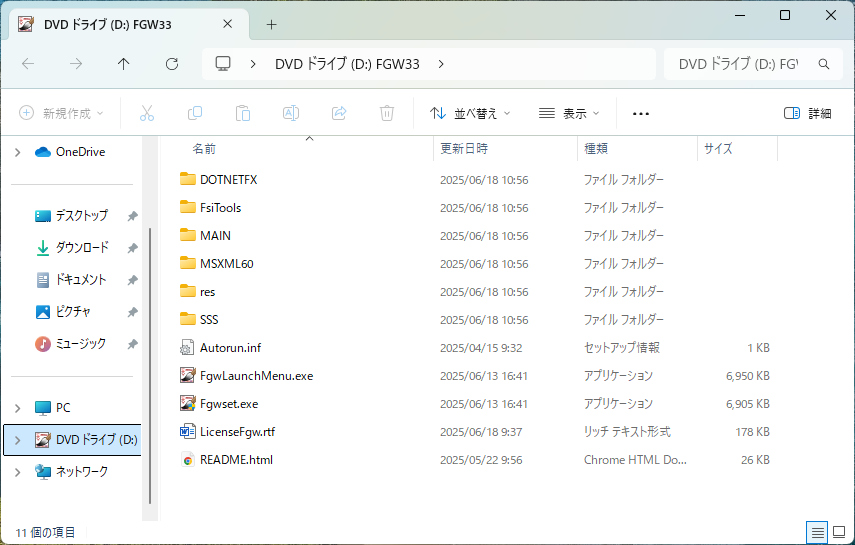Open the DOTNETFX folder
This screenshot has width=855, height=545.
(228, 180)
